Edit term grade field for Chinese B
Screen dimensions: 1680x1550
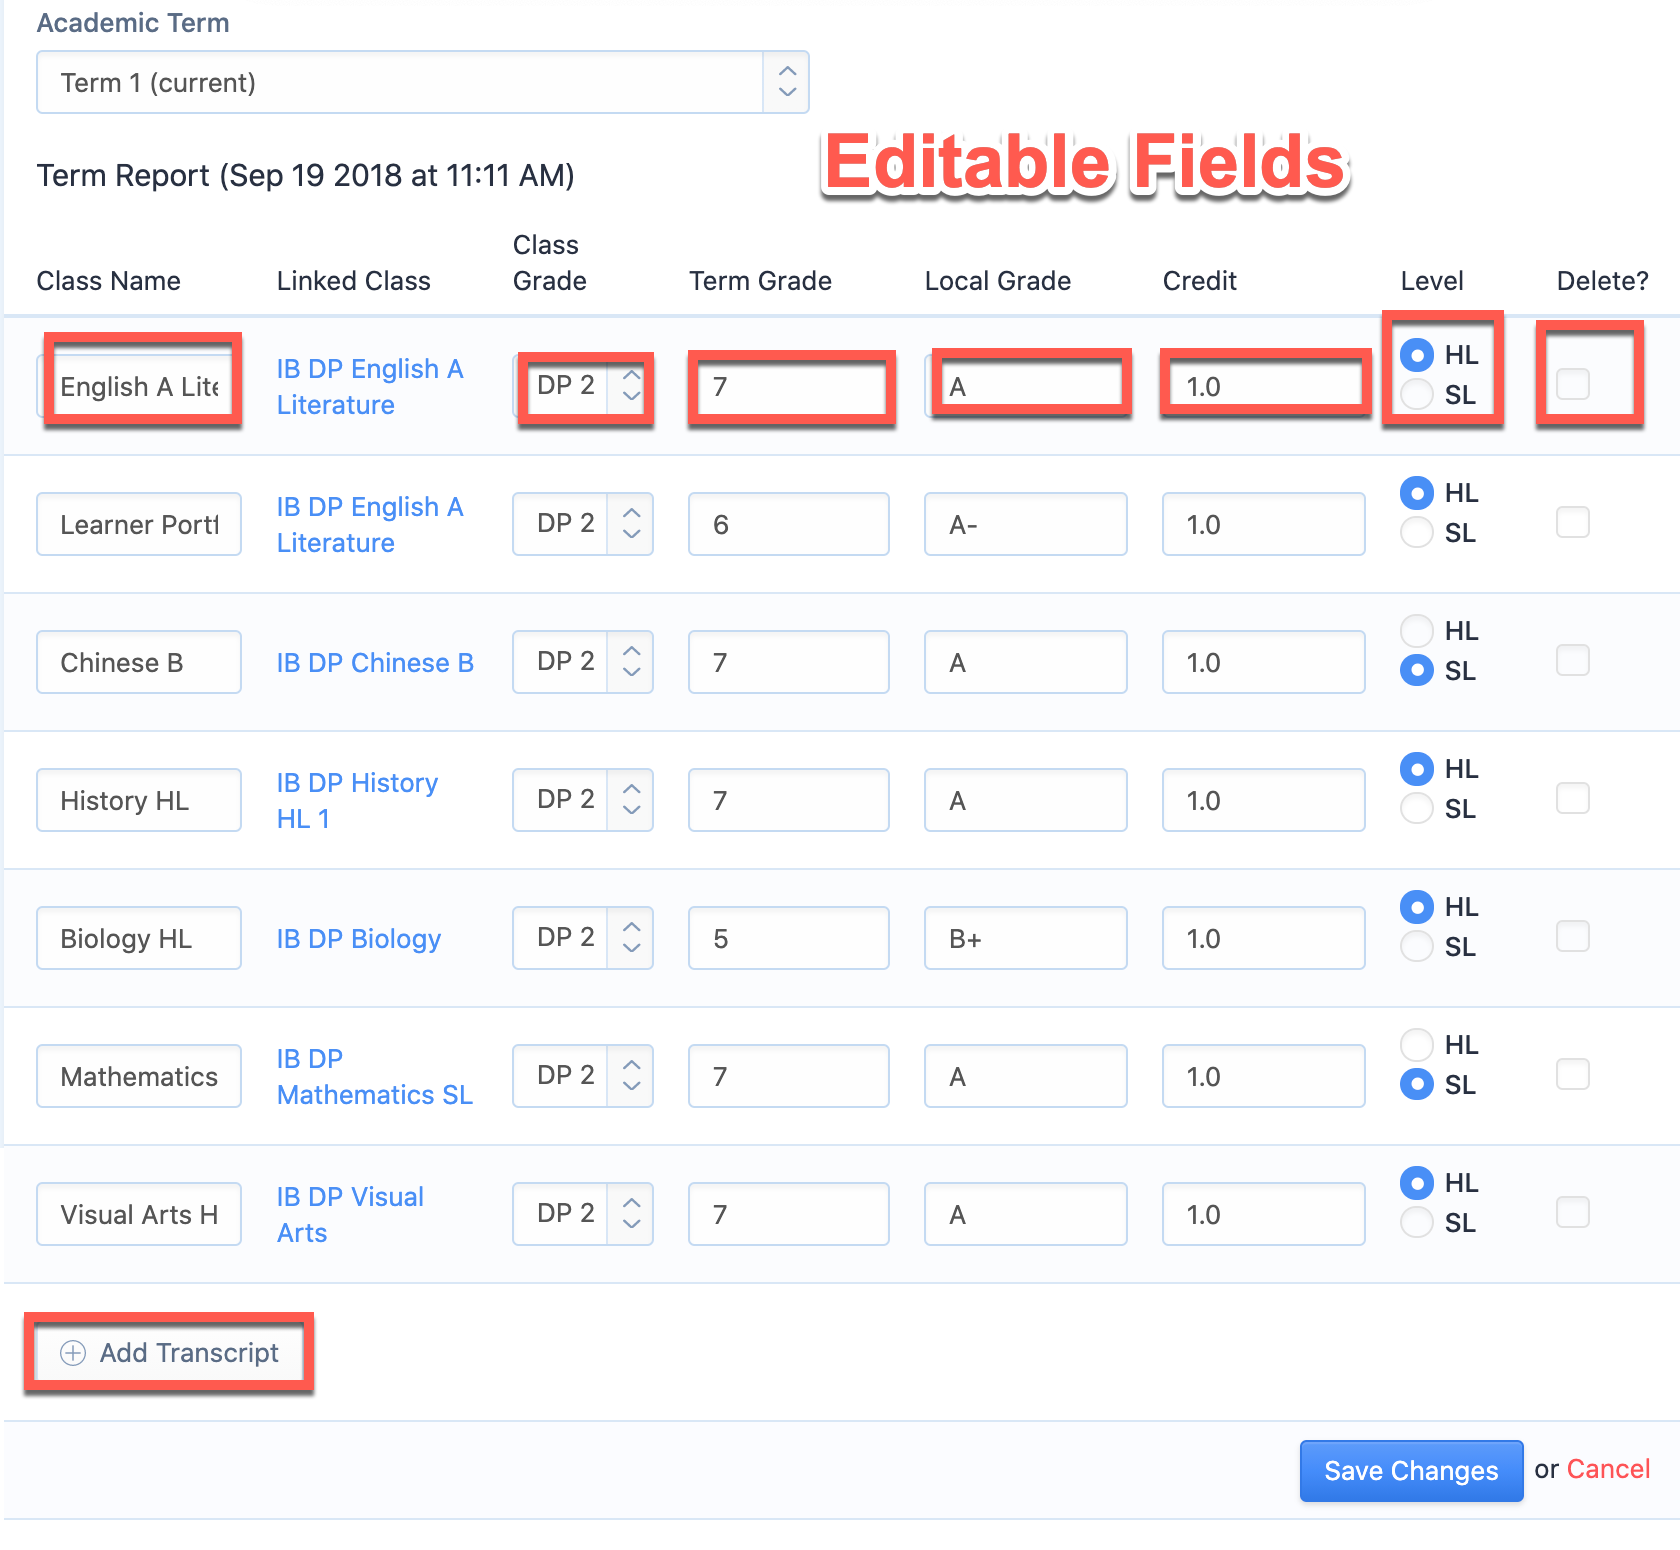tap(789, 662)
